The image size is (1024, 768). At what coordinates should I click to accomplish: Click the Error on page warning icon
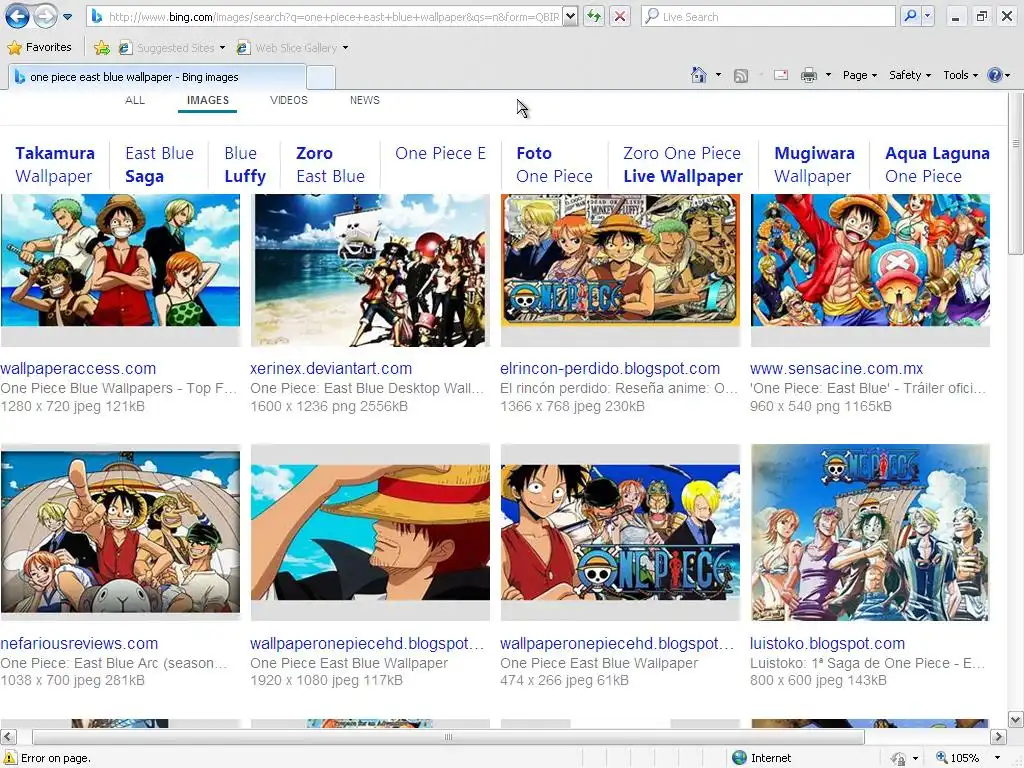(x=9, y=758)
